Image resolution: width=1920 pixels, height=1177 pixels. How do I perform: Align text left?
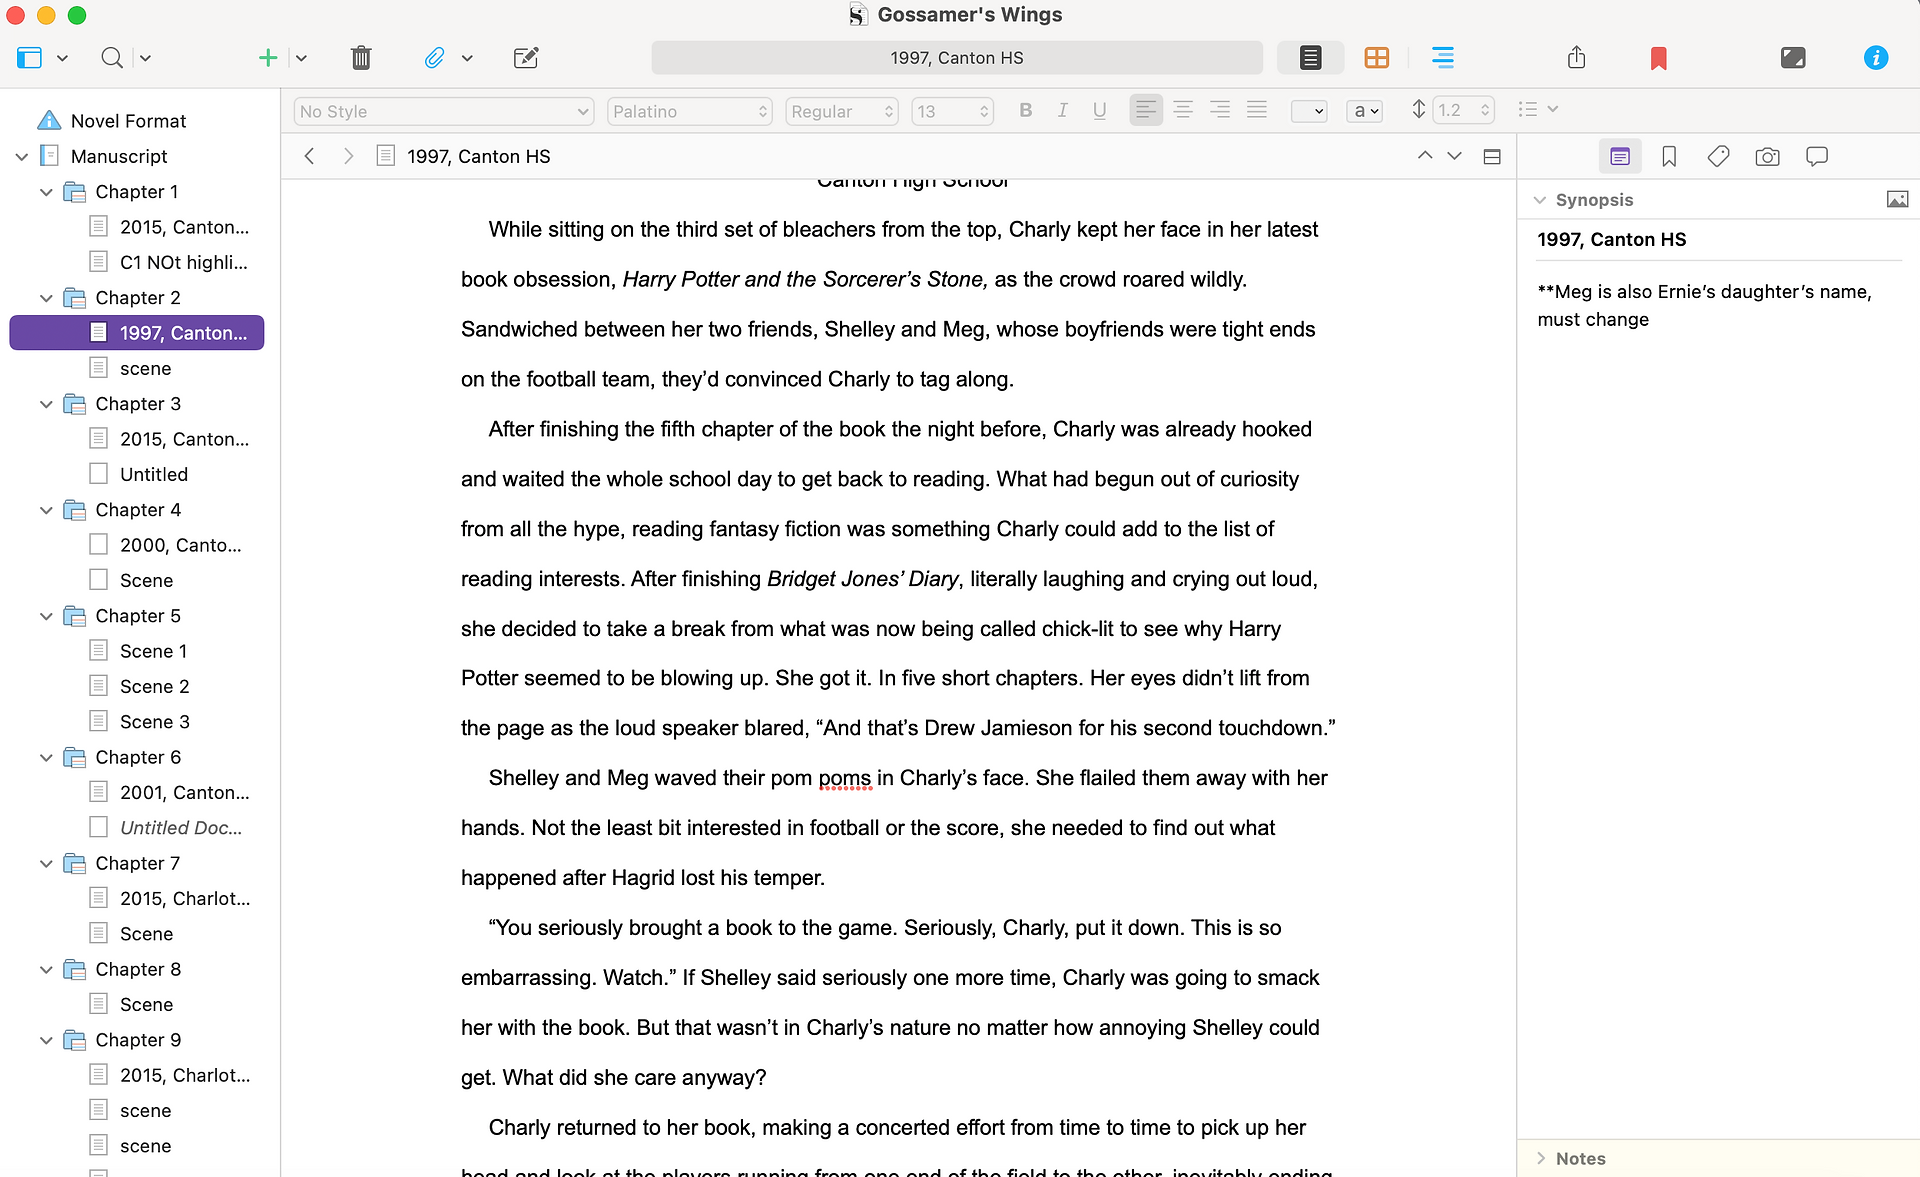point(1146,110)
